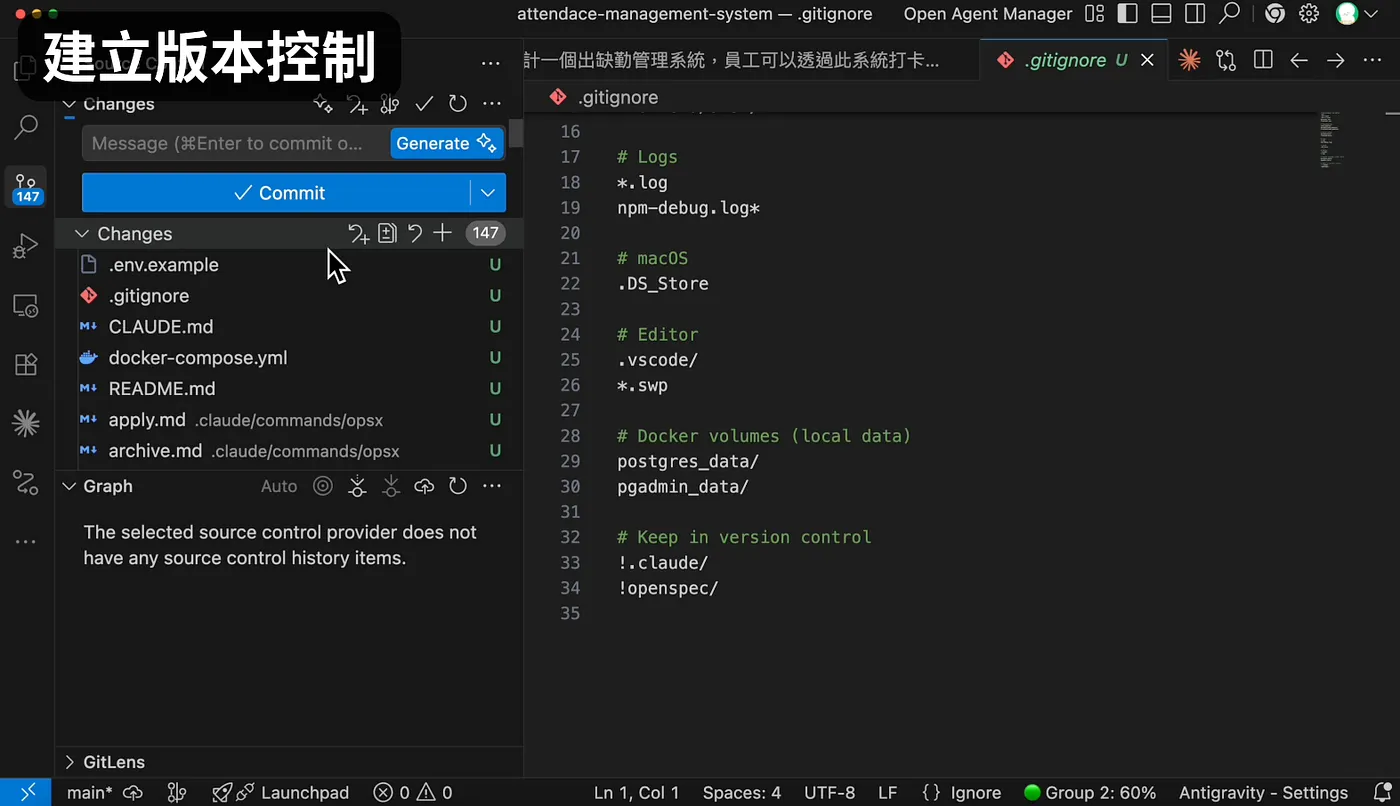Navigate back with the left arrow
1400x806 pixels.
[1299, 60]
